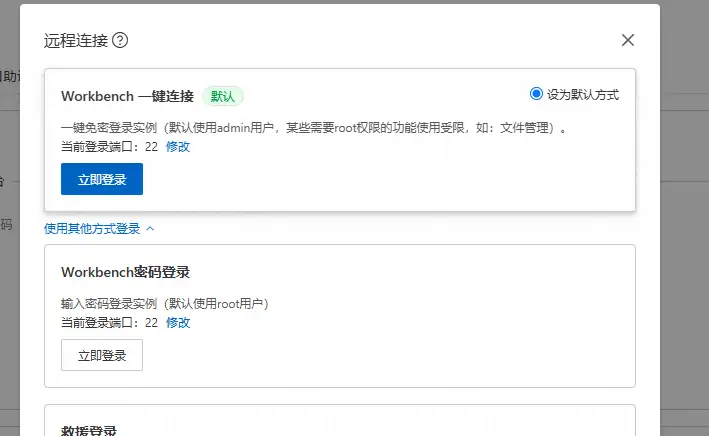Screen dimensions: 709x436
Task: Close the 远程连接 dialog
Action: pyautogui.click(x=628, y=40)
